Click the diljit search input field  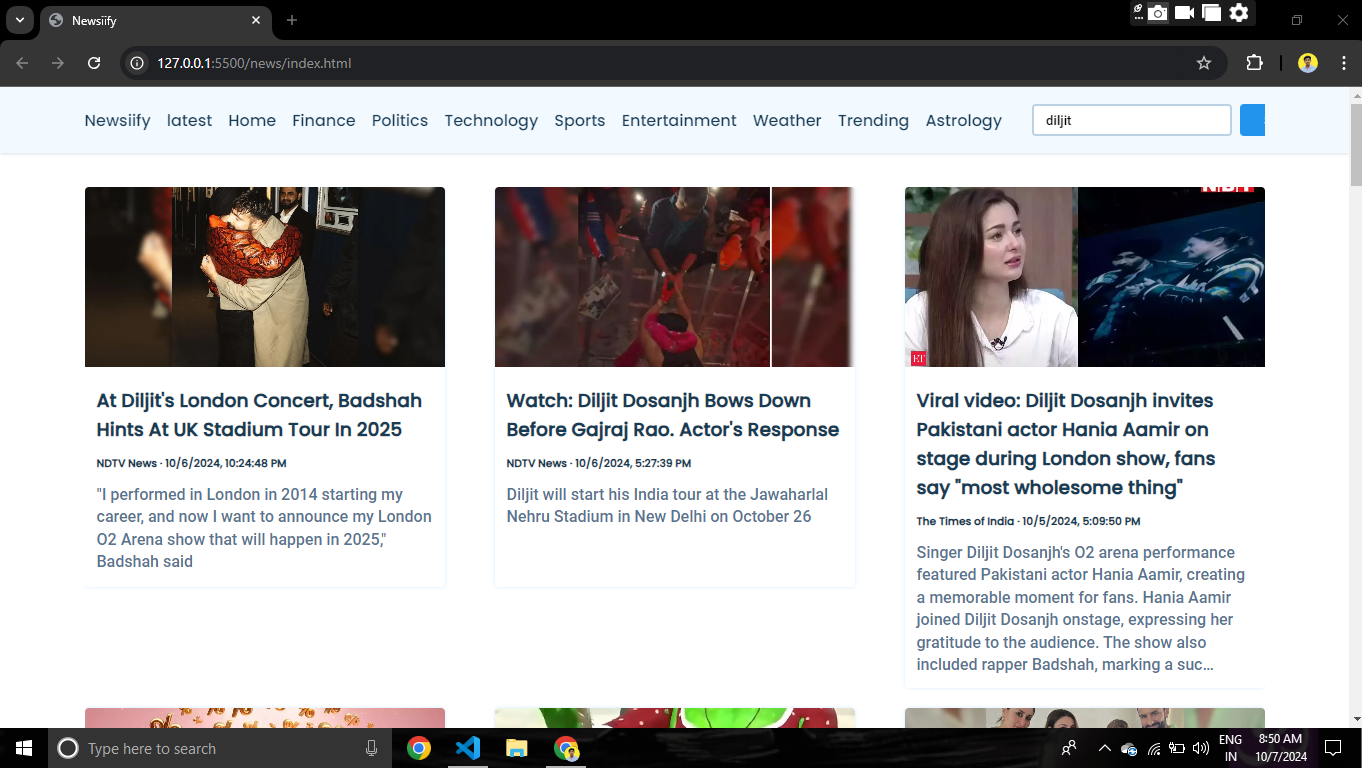click(1132, 120)
